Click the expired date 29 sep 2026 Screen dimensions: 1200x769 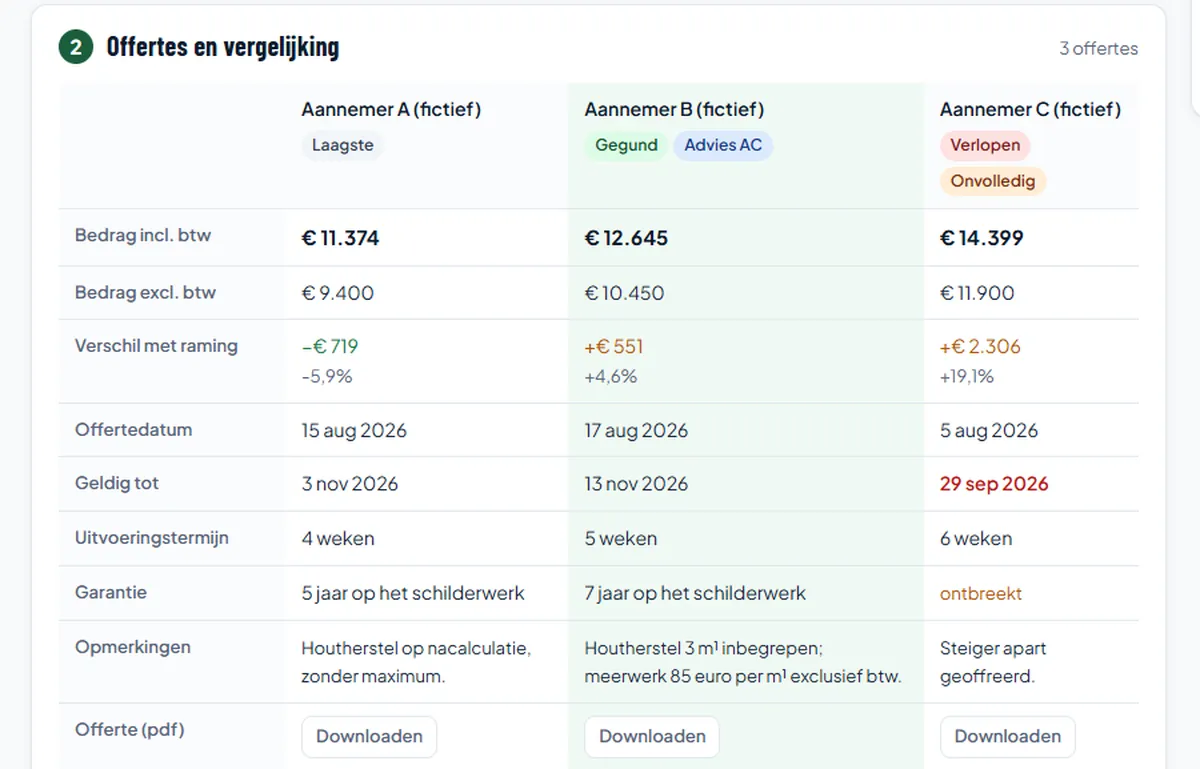click(x=994, y=484)
